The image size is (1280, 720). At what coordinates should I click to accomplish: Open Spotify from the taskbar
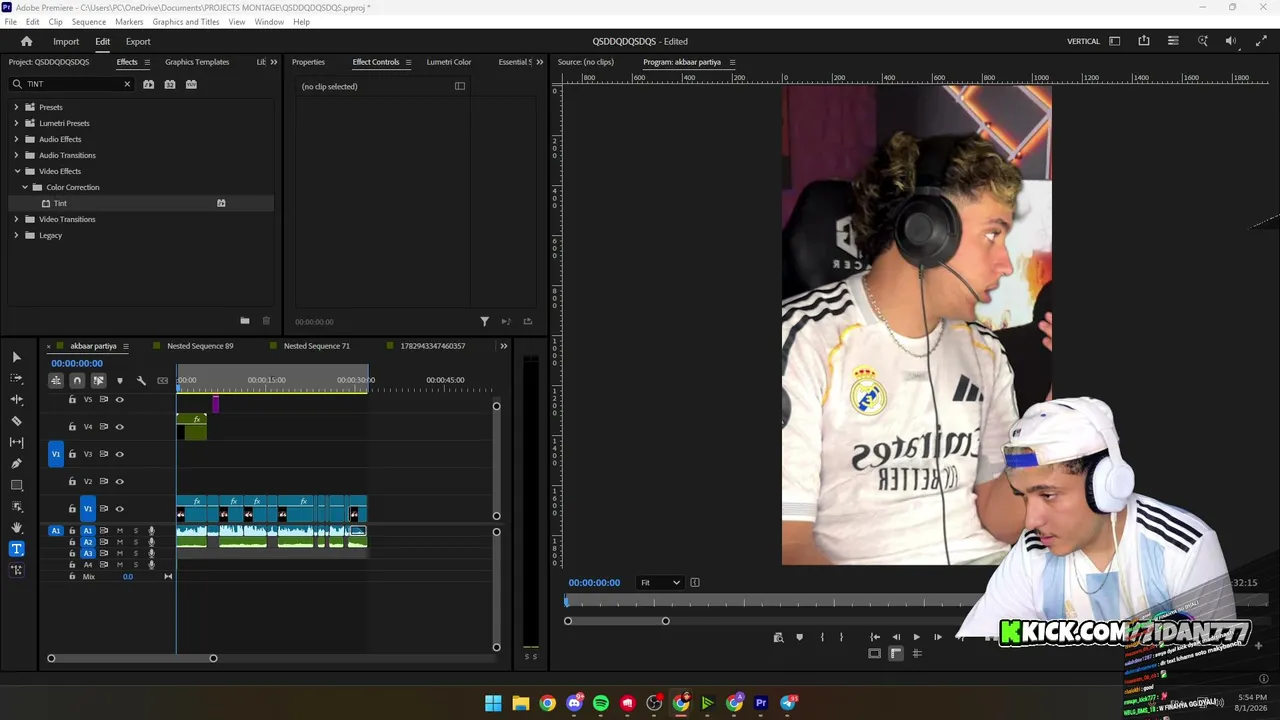[x=601, y=703]
